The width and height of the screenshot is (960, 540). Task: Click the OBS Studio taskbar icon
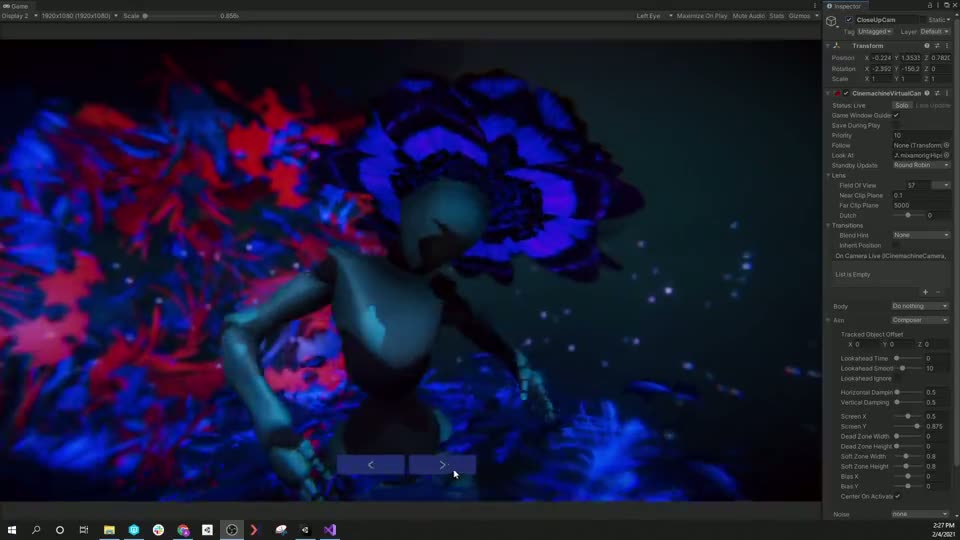232,530
